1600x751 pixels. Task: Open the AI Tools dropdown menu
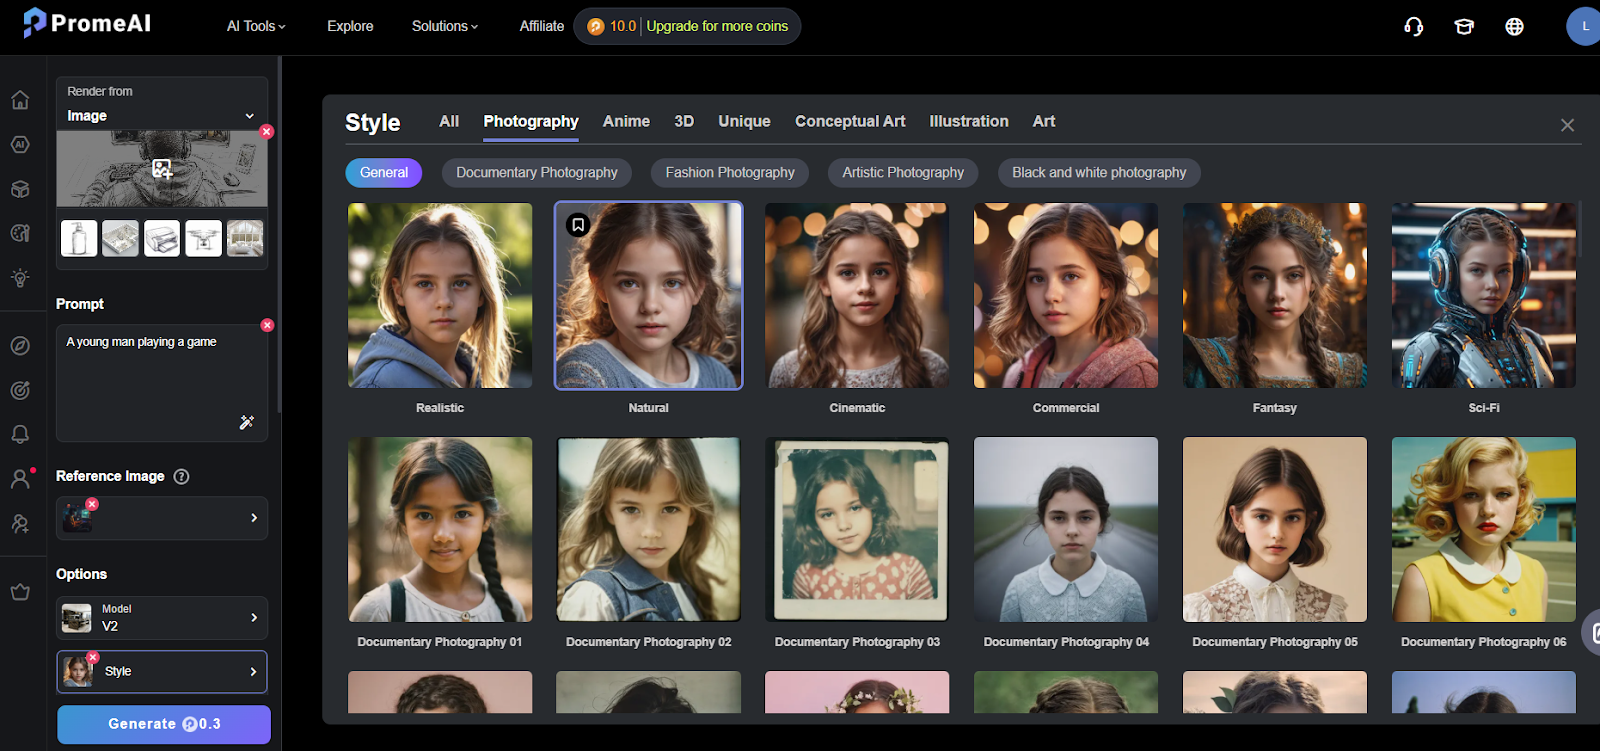256,26
